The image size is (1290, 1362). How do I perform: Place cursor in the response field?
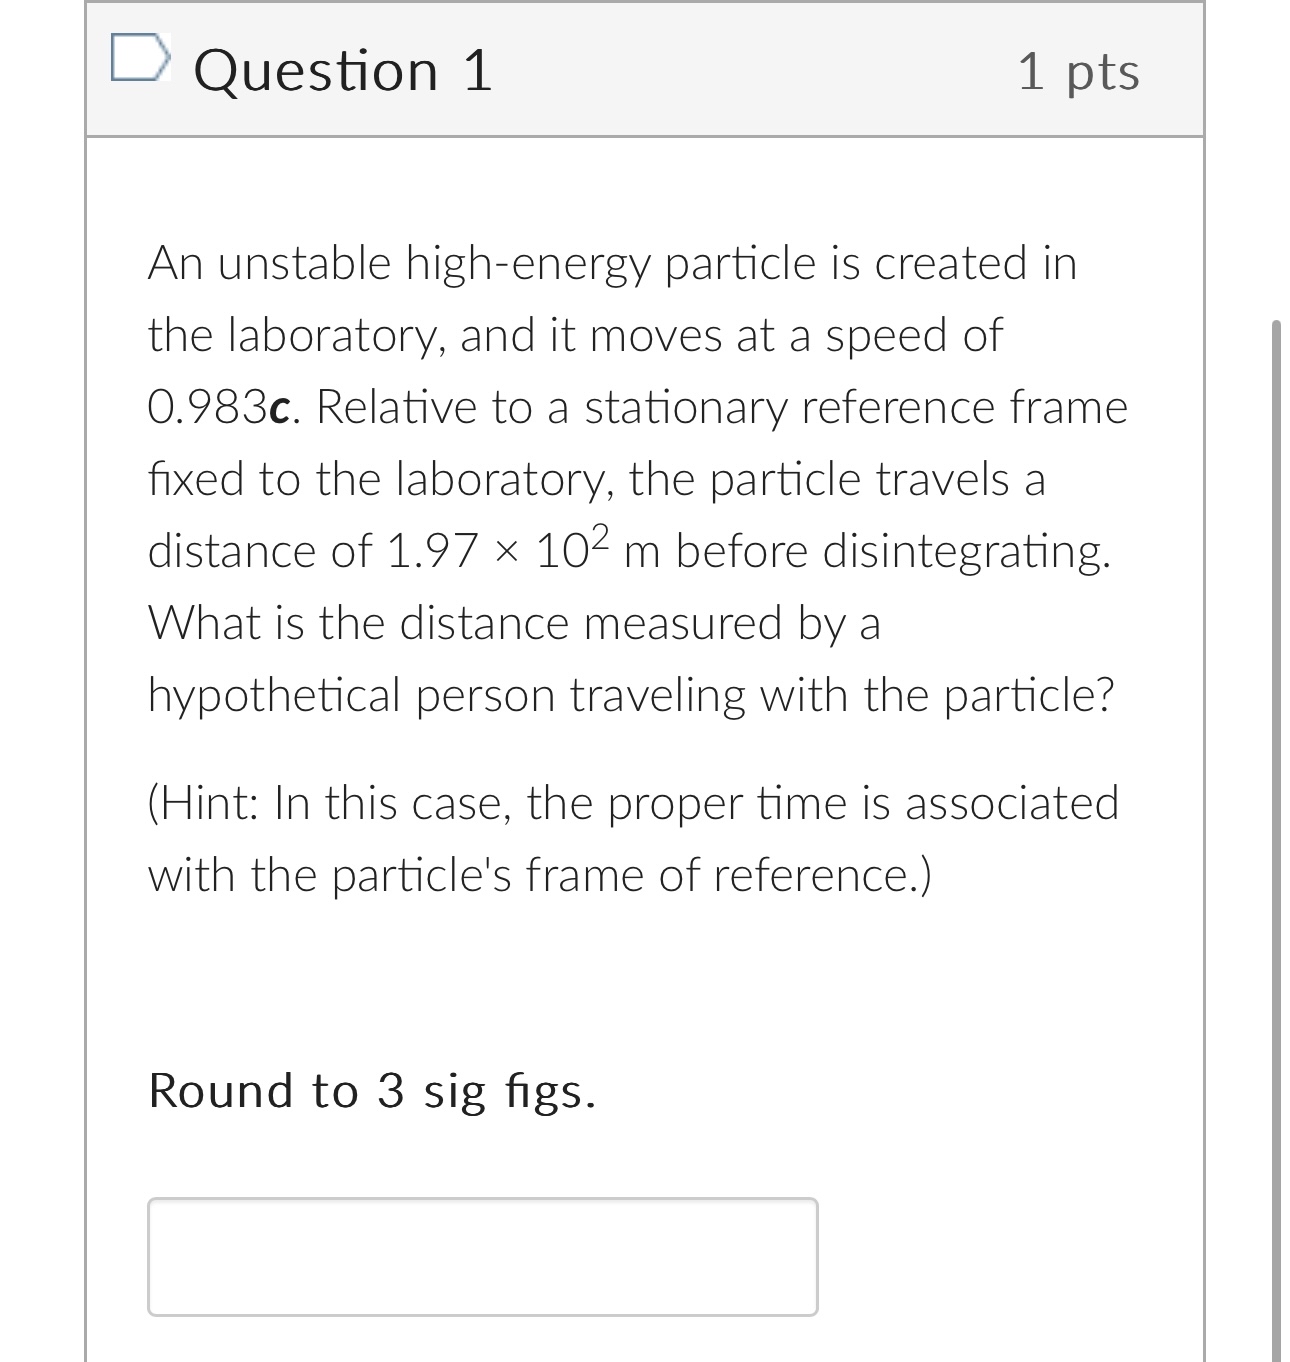483,1255
